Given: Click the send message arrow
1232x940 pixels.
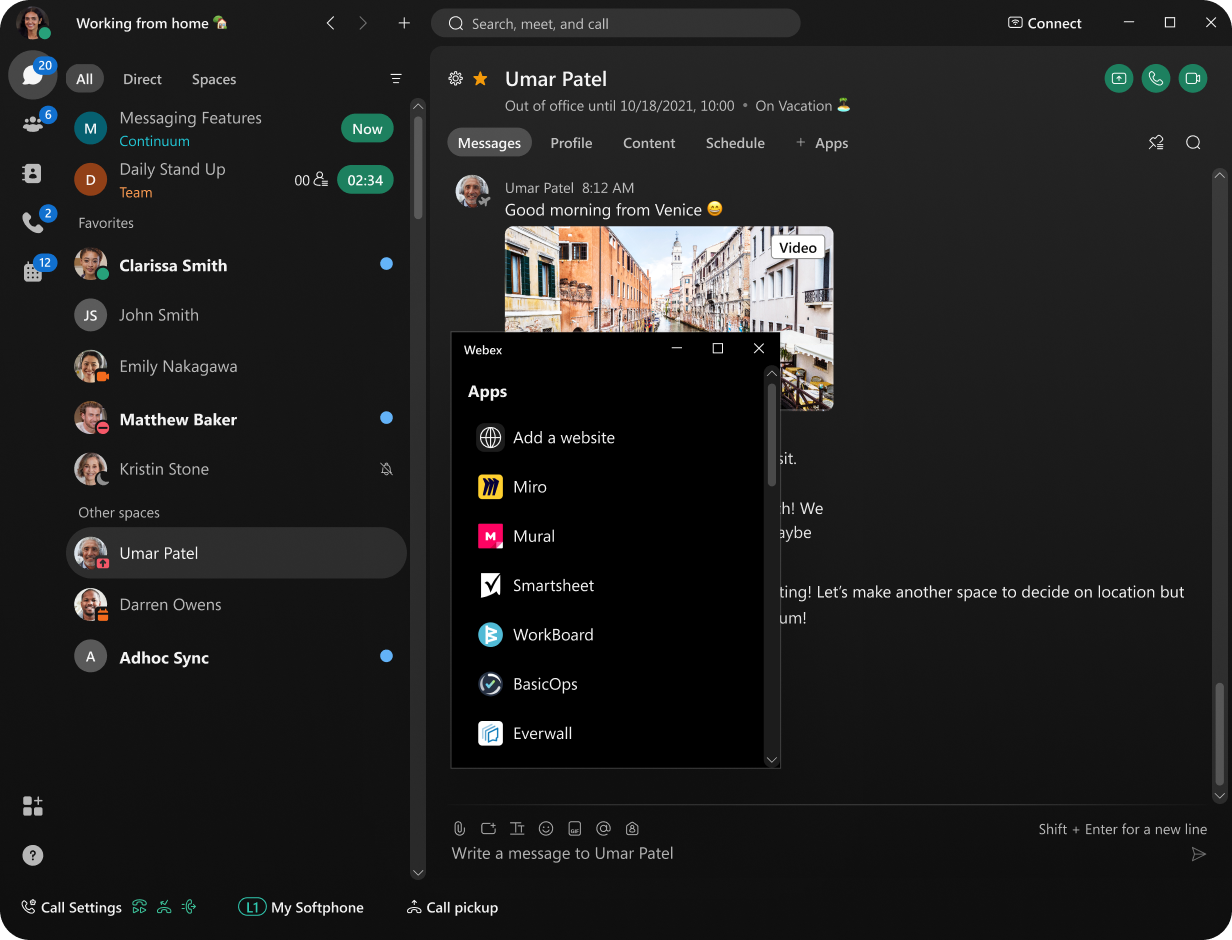Looking at the screenshot, I should 1198,854.
